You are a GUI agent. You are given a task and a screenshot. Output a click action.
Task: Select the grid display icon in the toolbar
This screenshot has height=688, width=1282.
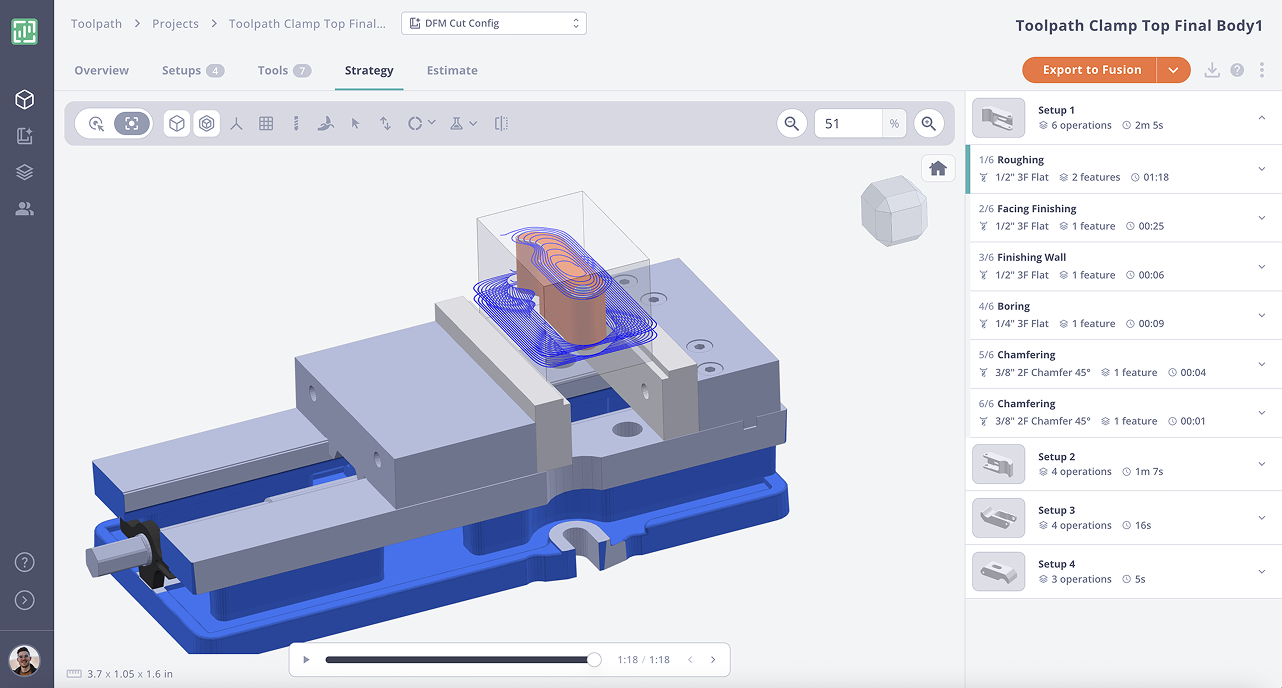[266, 123]
